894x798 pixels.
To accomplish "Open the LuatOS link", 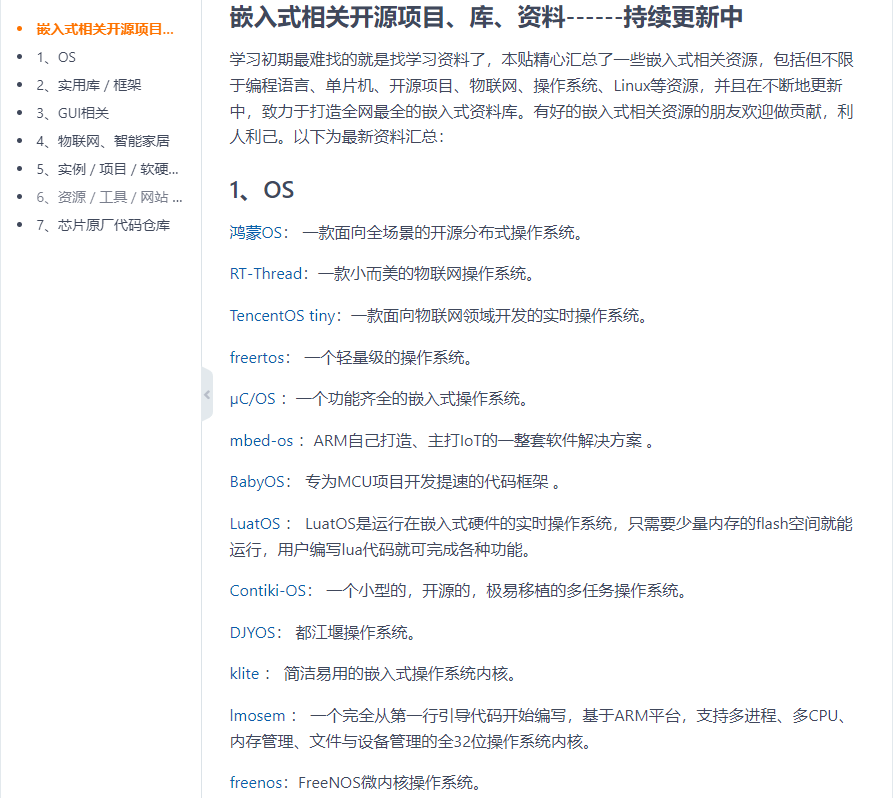I will pyautogui.click(x=255, y=524).
